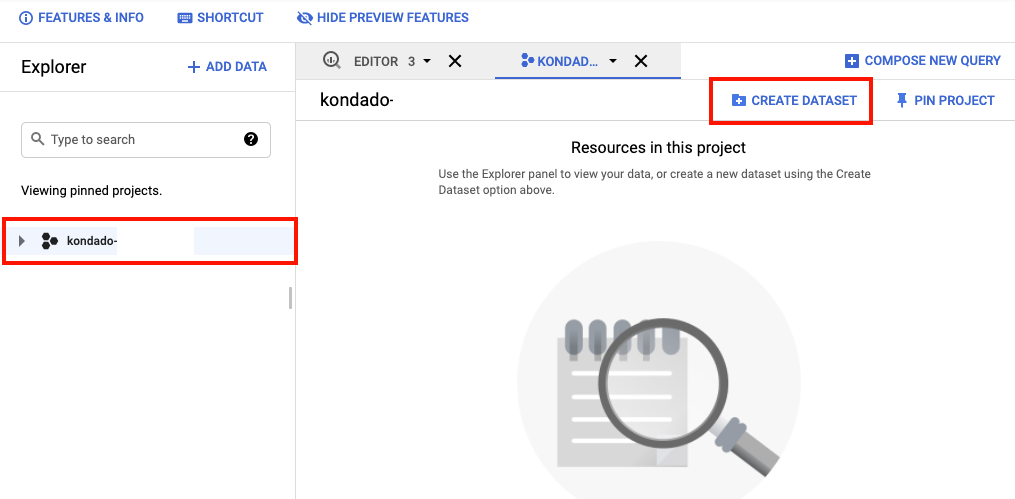This screenshot has width=1015, height=499.
Task: Open the KONDAD... tab dropdown arrow
Action: pos(612,61)
